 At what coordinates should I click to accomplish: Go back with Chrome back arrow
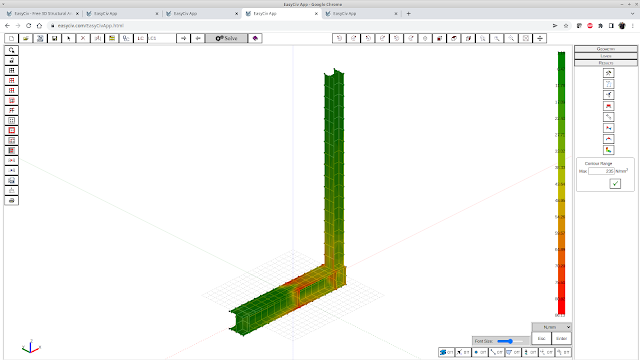click(x=7, y=26)
